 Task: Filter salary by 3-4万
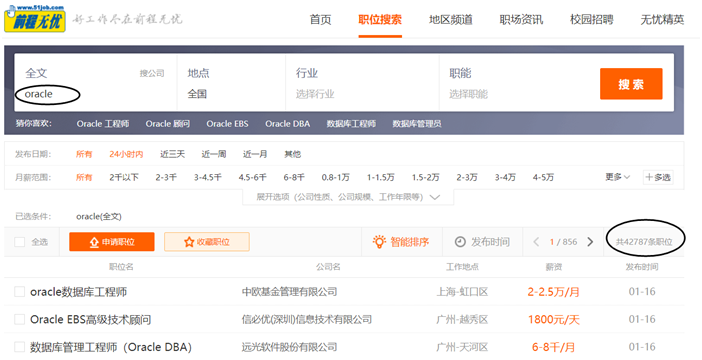[505, 177]
